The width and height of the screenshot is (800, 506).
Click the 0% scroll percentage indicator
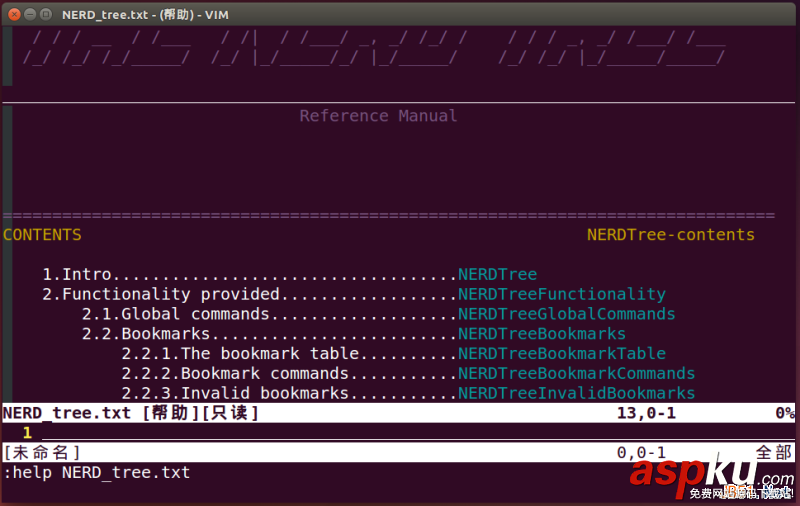pyautogui.click(x=785, y=413)
